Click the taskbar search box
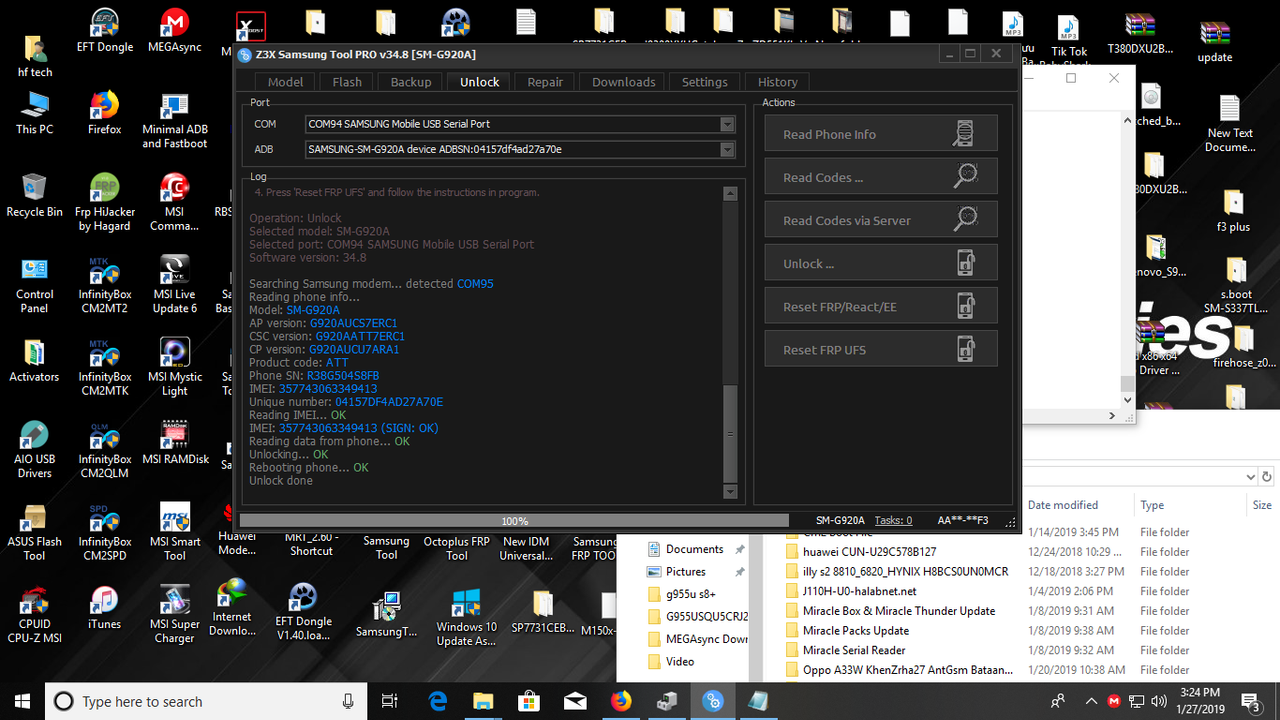This screenshot has width=1280, height=720. pos(208,701)
